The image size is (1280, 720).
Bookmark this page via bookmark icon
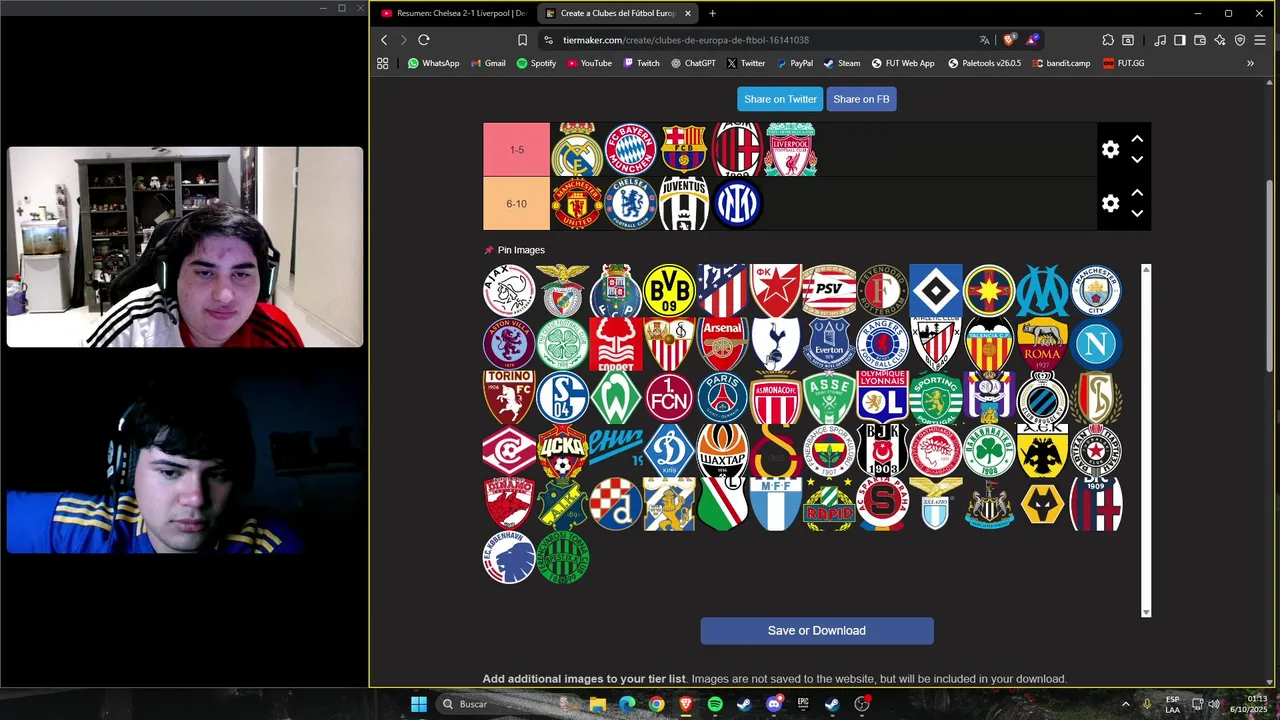click(522, 40)
